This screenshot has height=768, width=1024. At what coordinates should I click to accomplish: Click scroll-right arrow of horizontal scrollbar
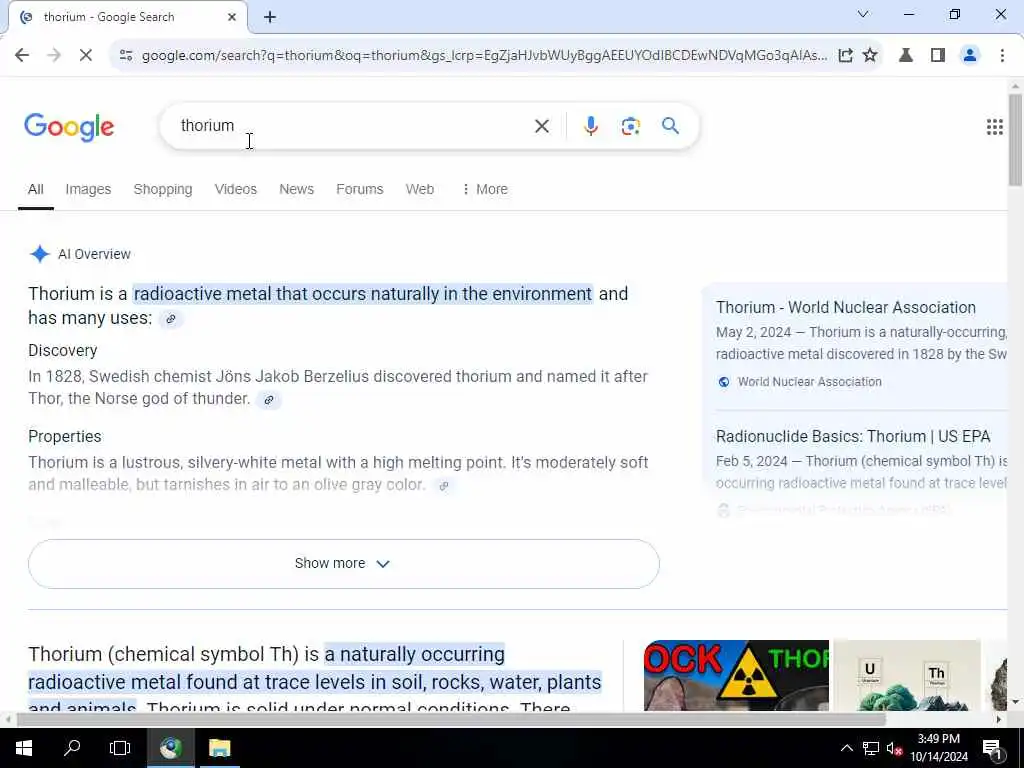coord(999,719)
